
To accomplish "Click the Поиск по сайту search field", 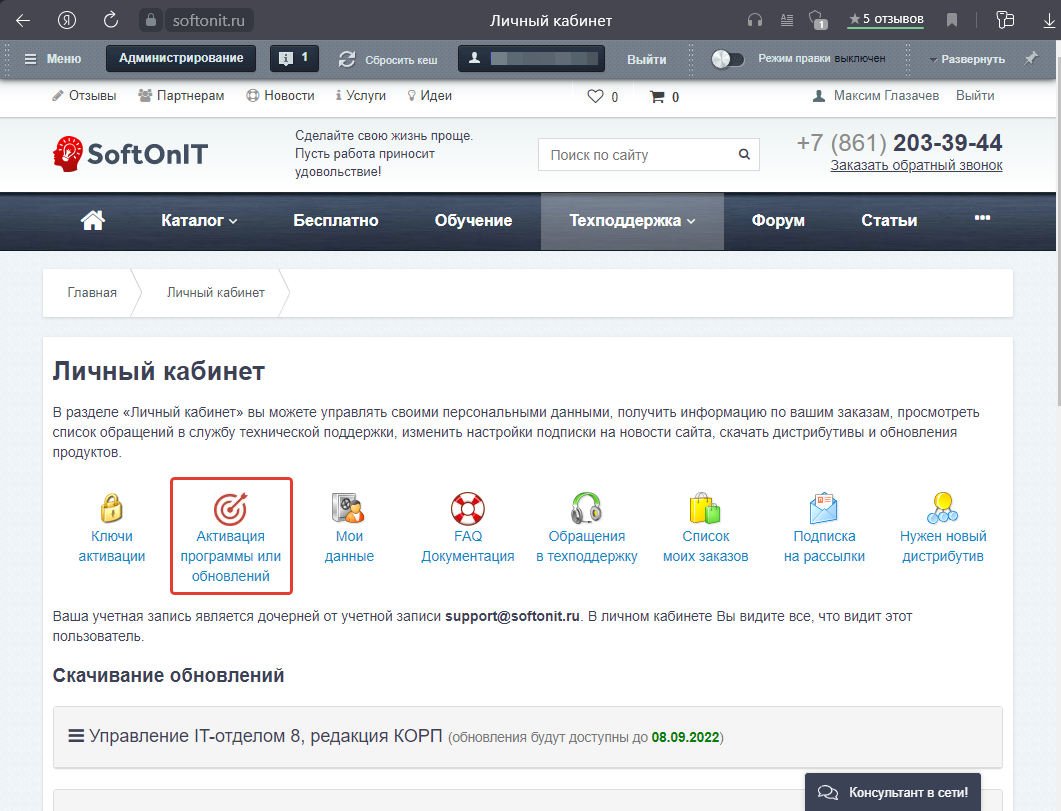I will click(638, 155).
